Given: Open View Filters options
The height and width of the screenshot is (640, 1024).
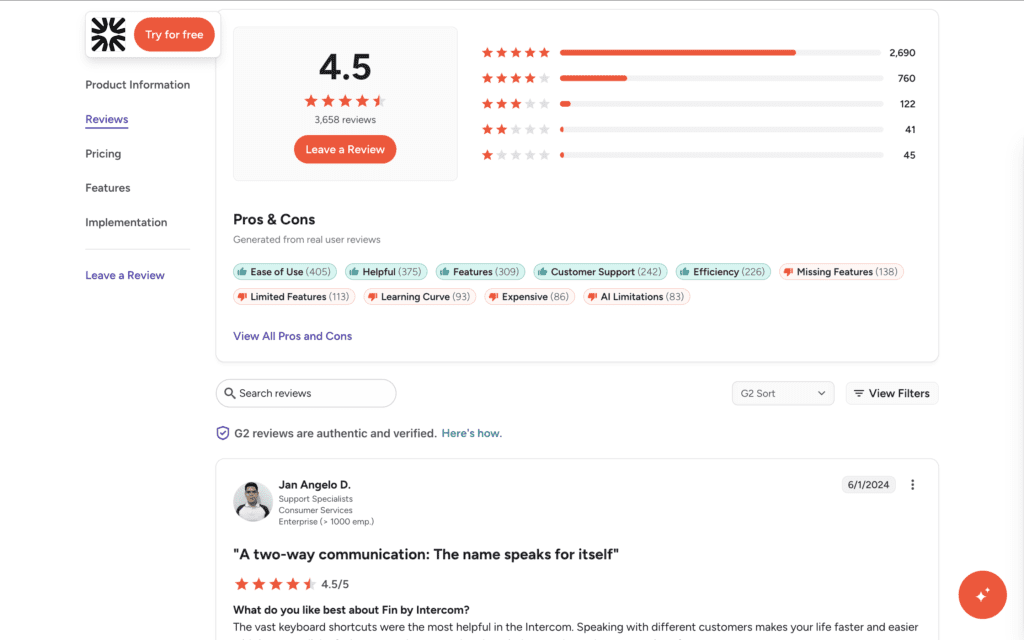Looking at the screenshot, I should [x=891, y=393].
